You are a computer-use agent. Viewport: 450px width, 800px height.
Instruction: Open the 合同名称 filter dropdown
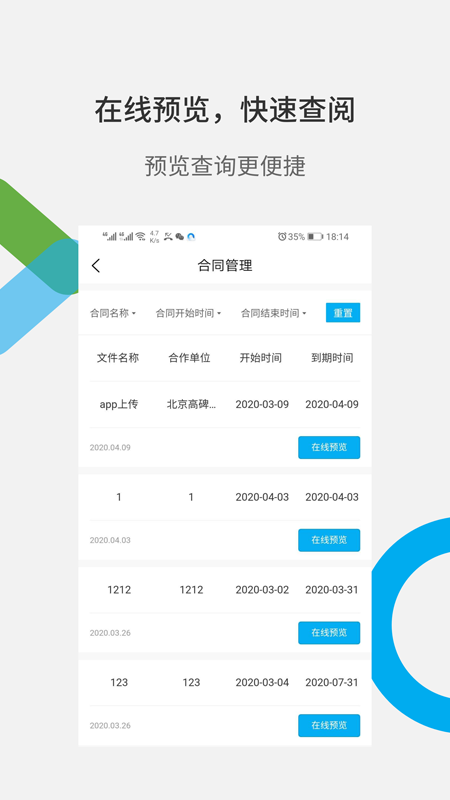pyautogui.click(x=113, y=313)
